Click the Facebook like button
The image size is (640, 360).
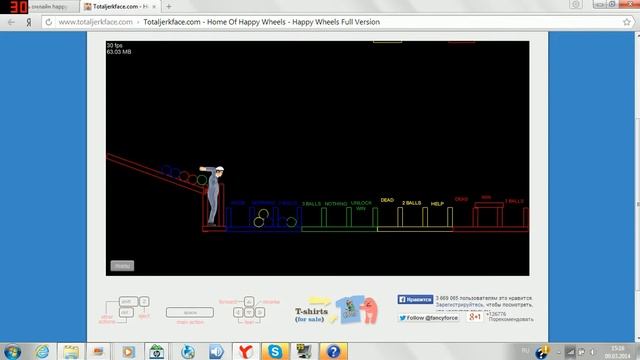click(x=415, y=299)
